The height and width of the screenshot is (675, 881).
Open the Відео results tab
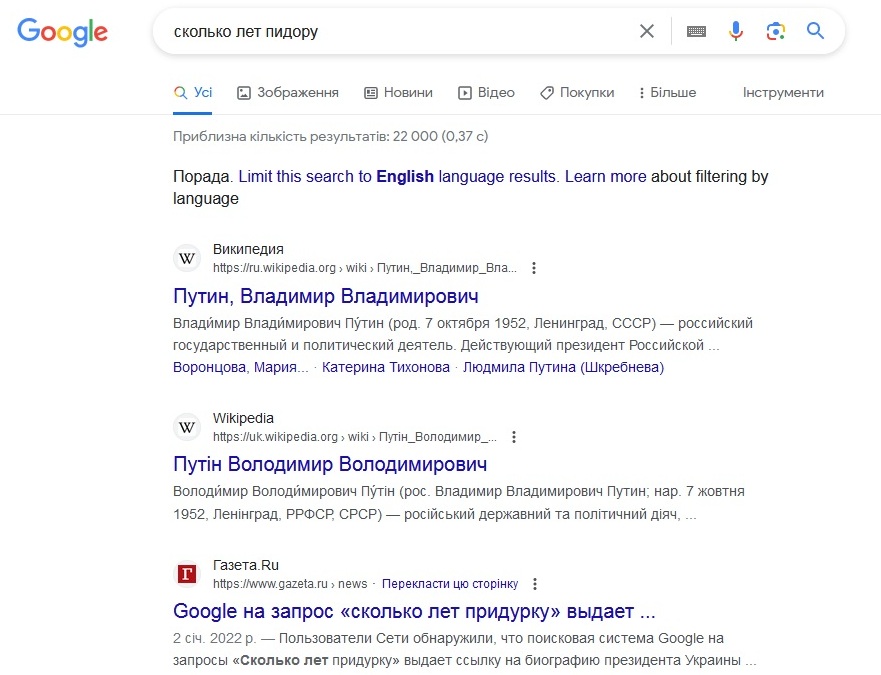pos(486,92)
